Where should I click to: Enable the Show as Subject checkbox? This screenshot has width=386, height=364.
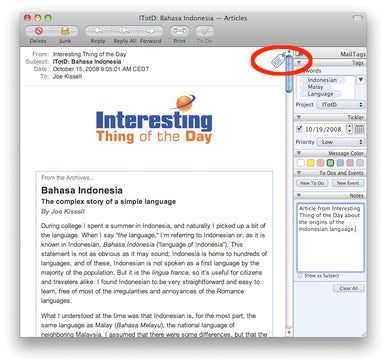(x=300, y=276)
